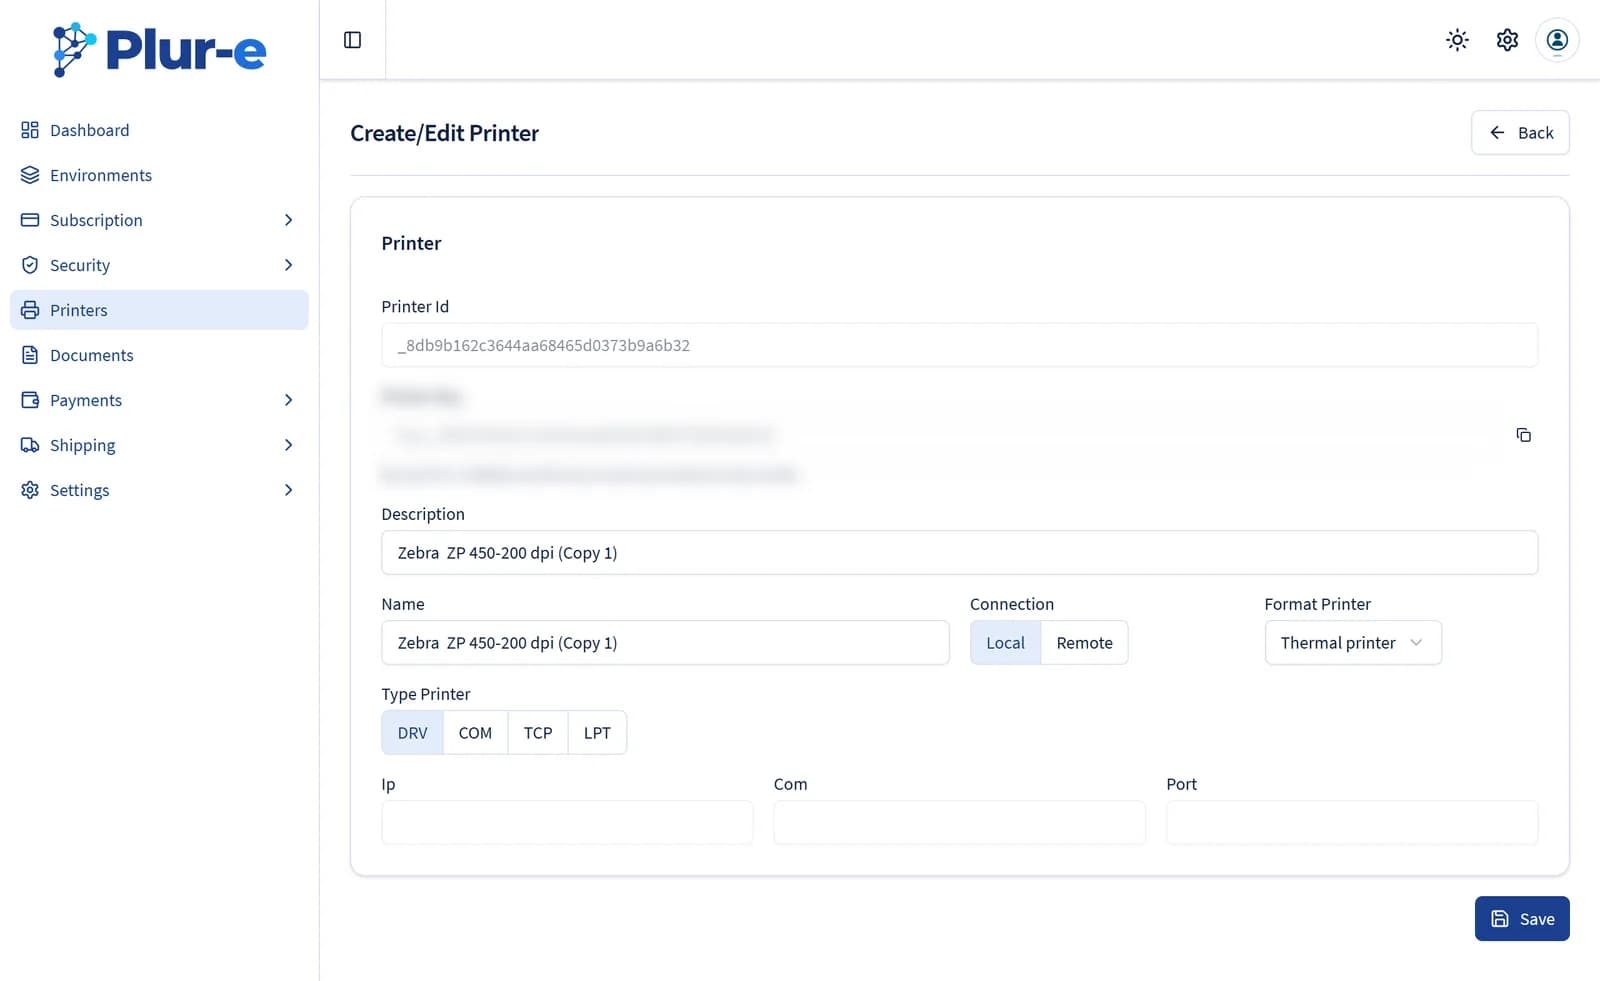
Task: Expand the Settings menu chevron
Action: coord(288,490)
